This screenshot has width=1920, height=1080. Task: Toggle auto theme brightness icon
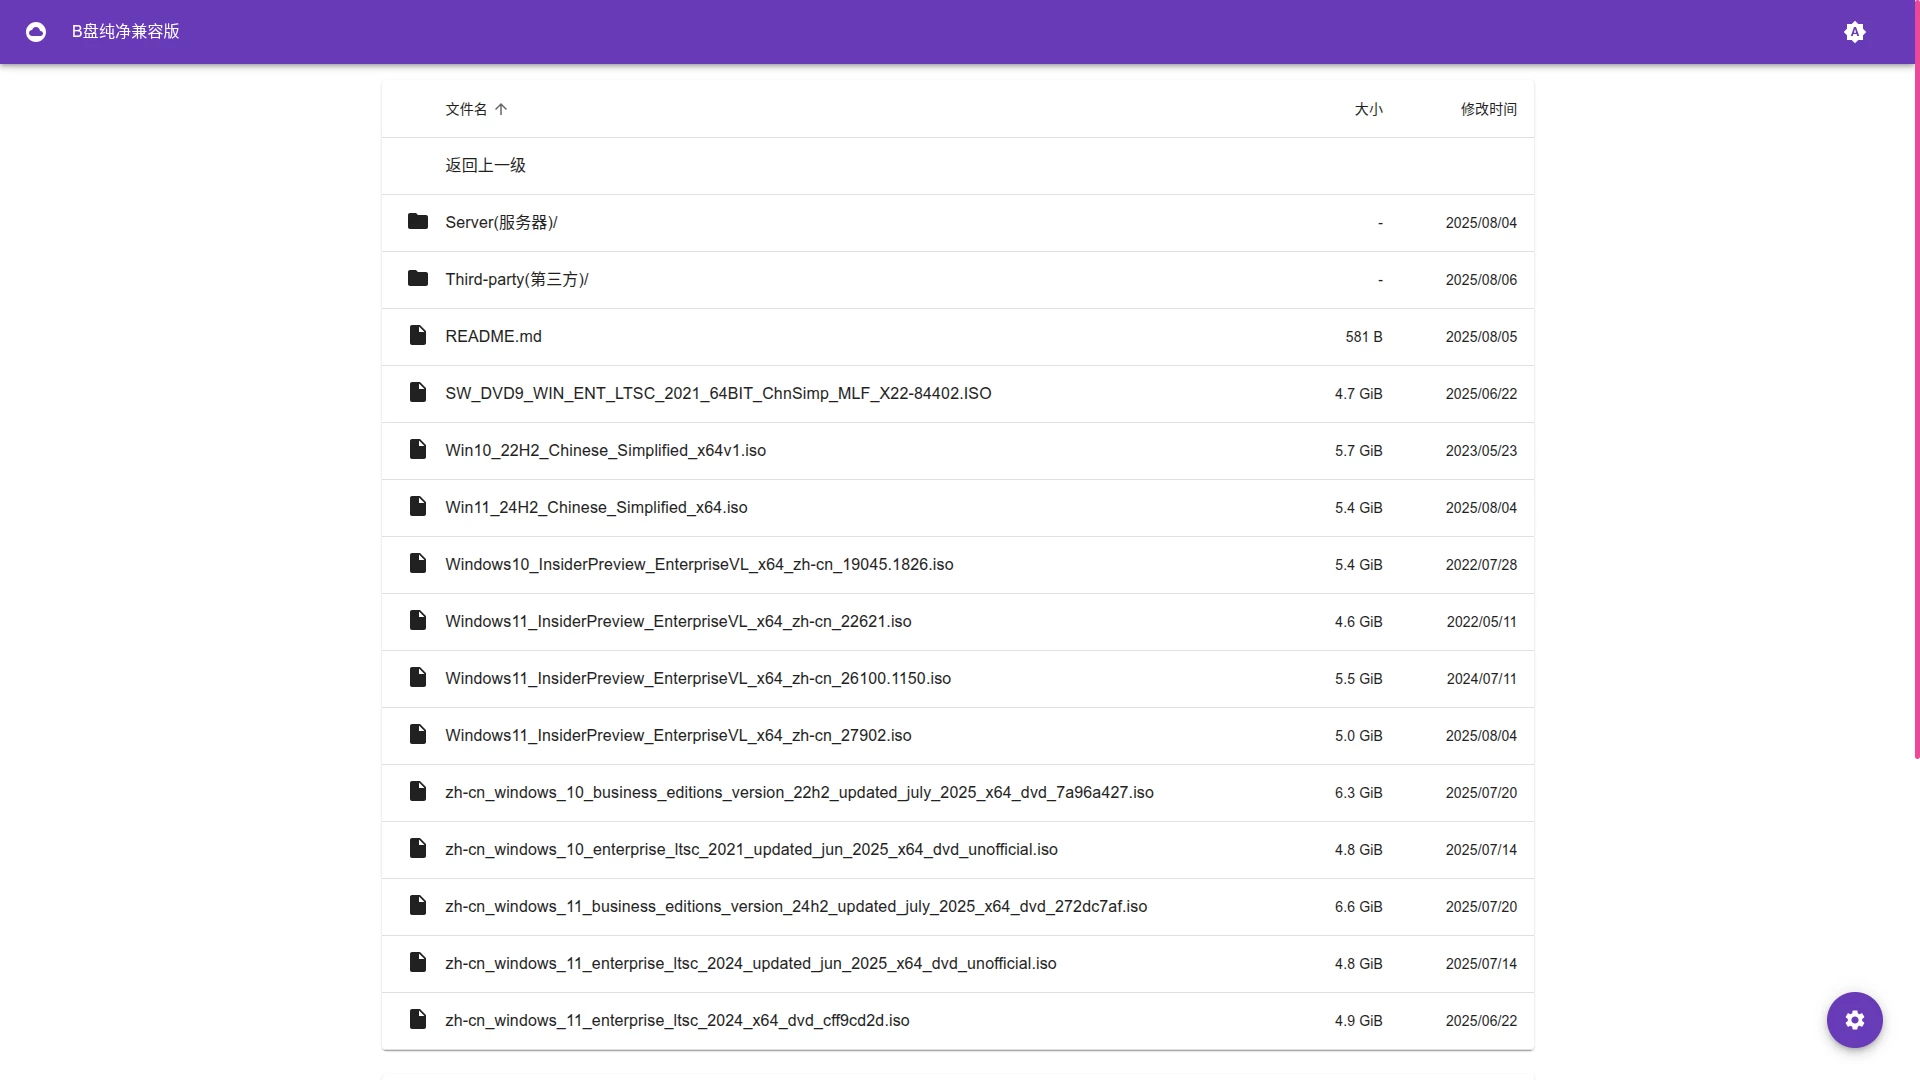[x=1854, y=32]
